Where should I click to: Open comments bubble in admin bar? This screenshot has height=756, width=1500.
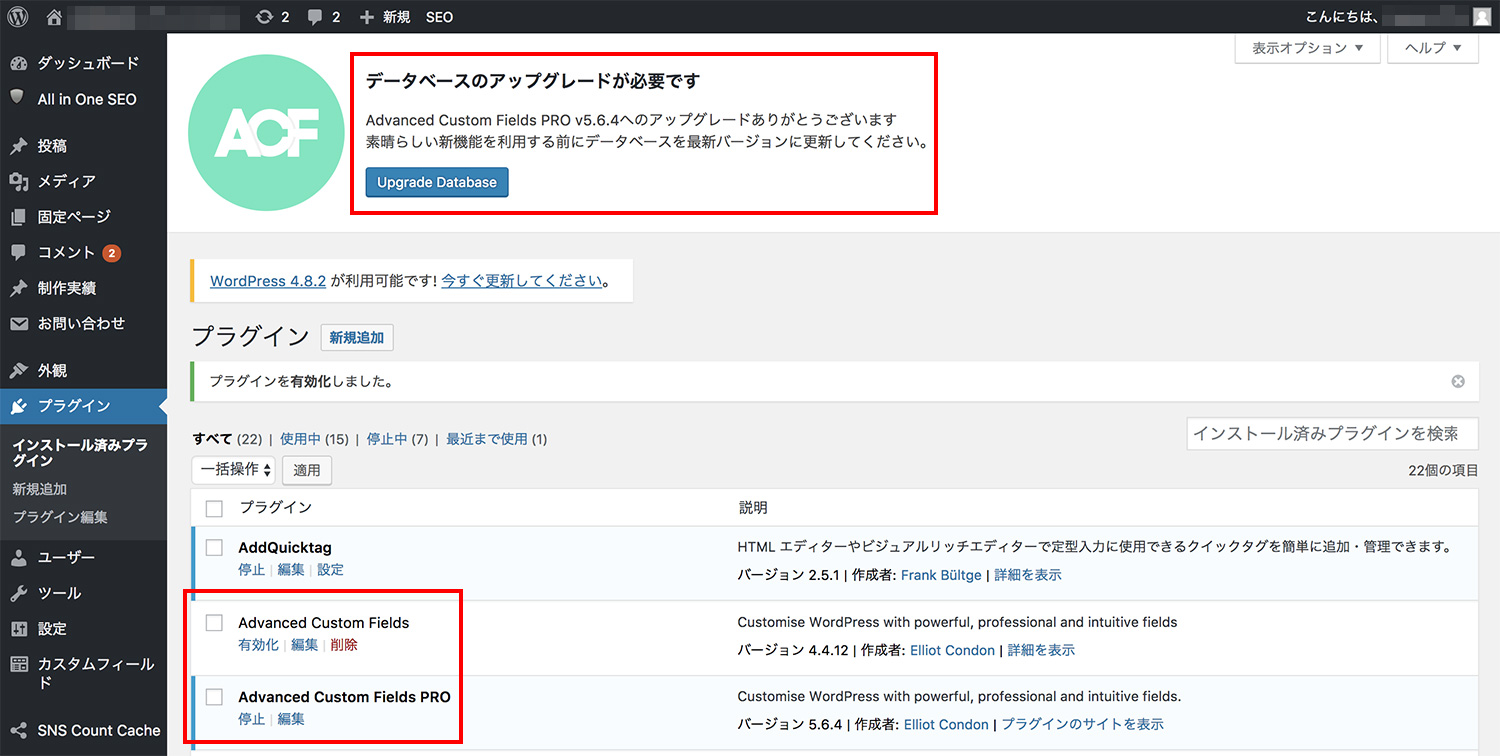point(315,17)
